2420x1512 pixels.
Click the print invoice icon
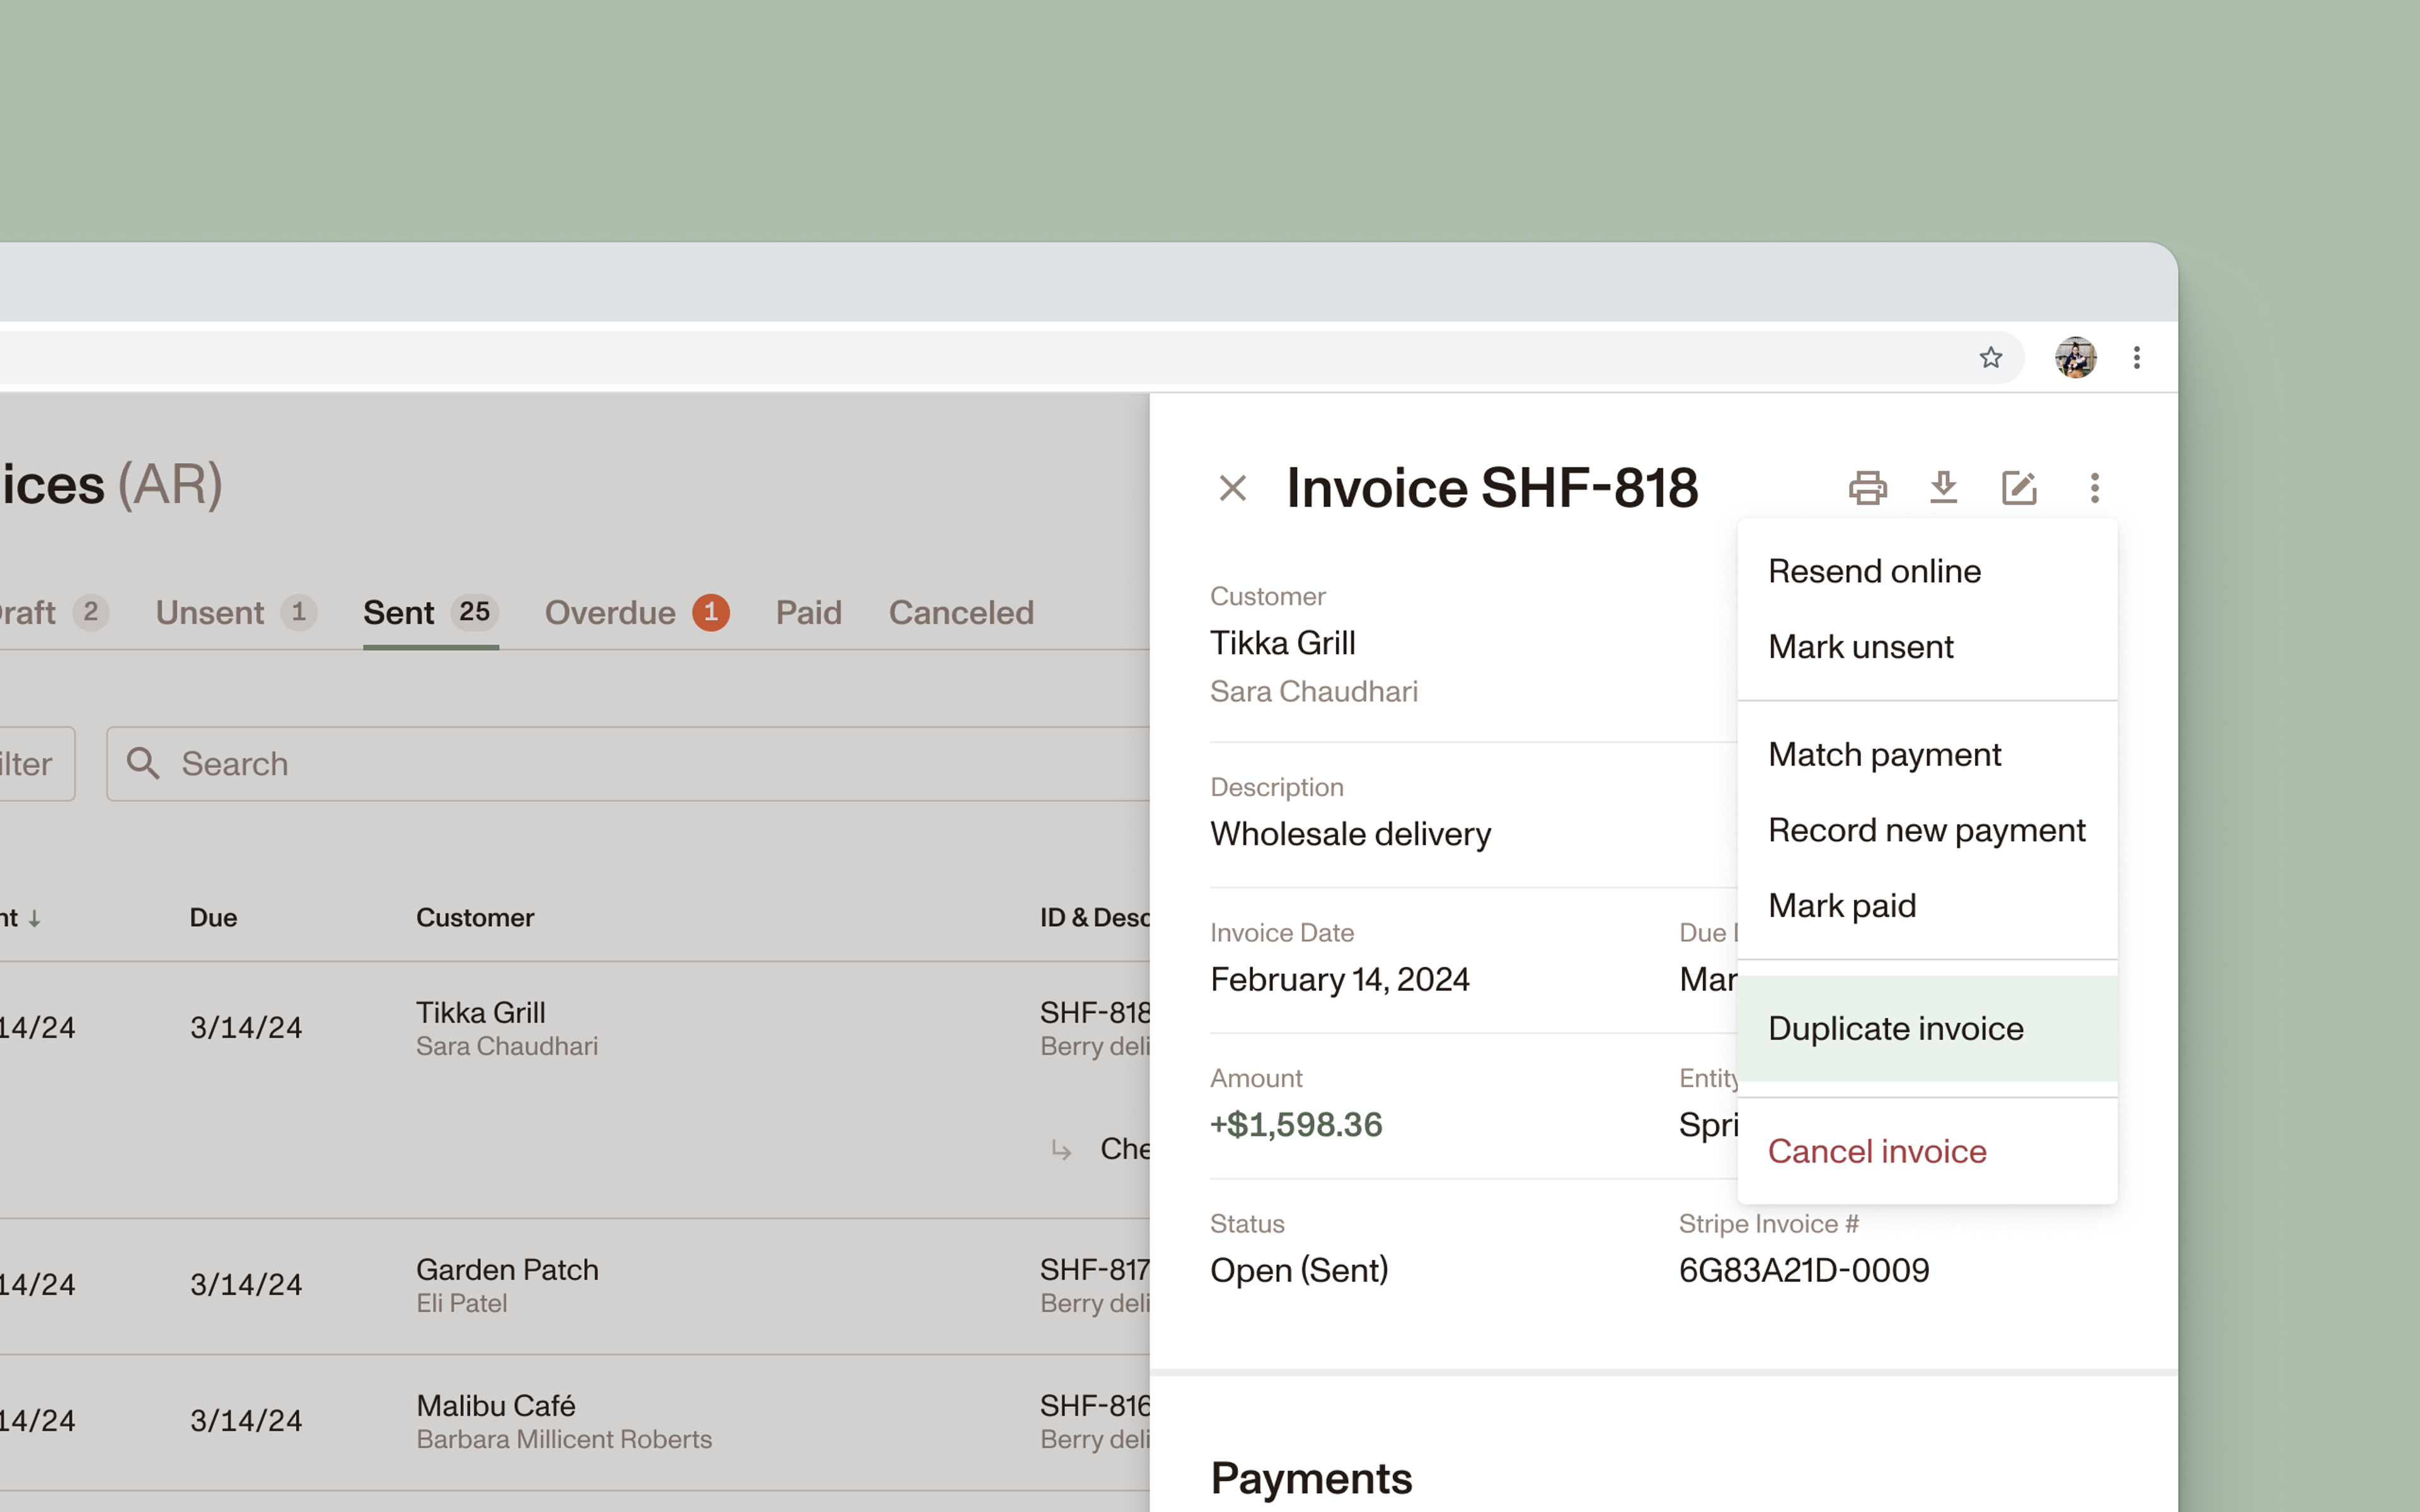pyautogui.click(x=1867, y=488)
